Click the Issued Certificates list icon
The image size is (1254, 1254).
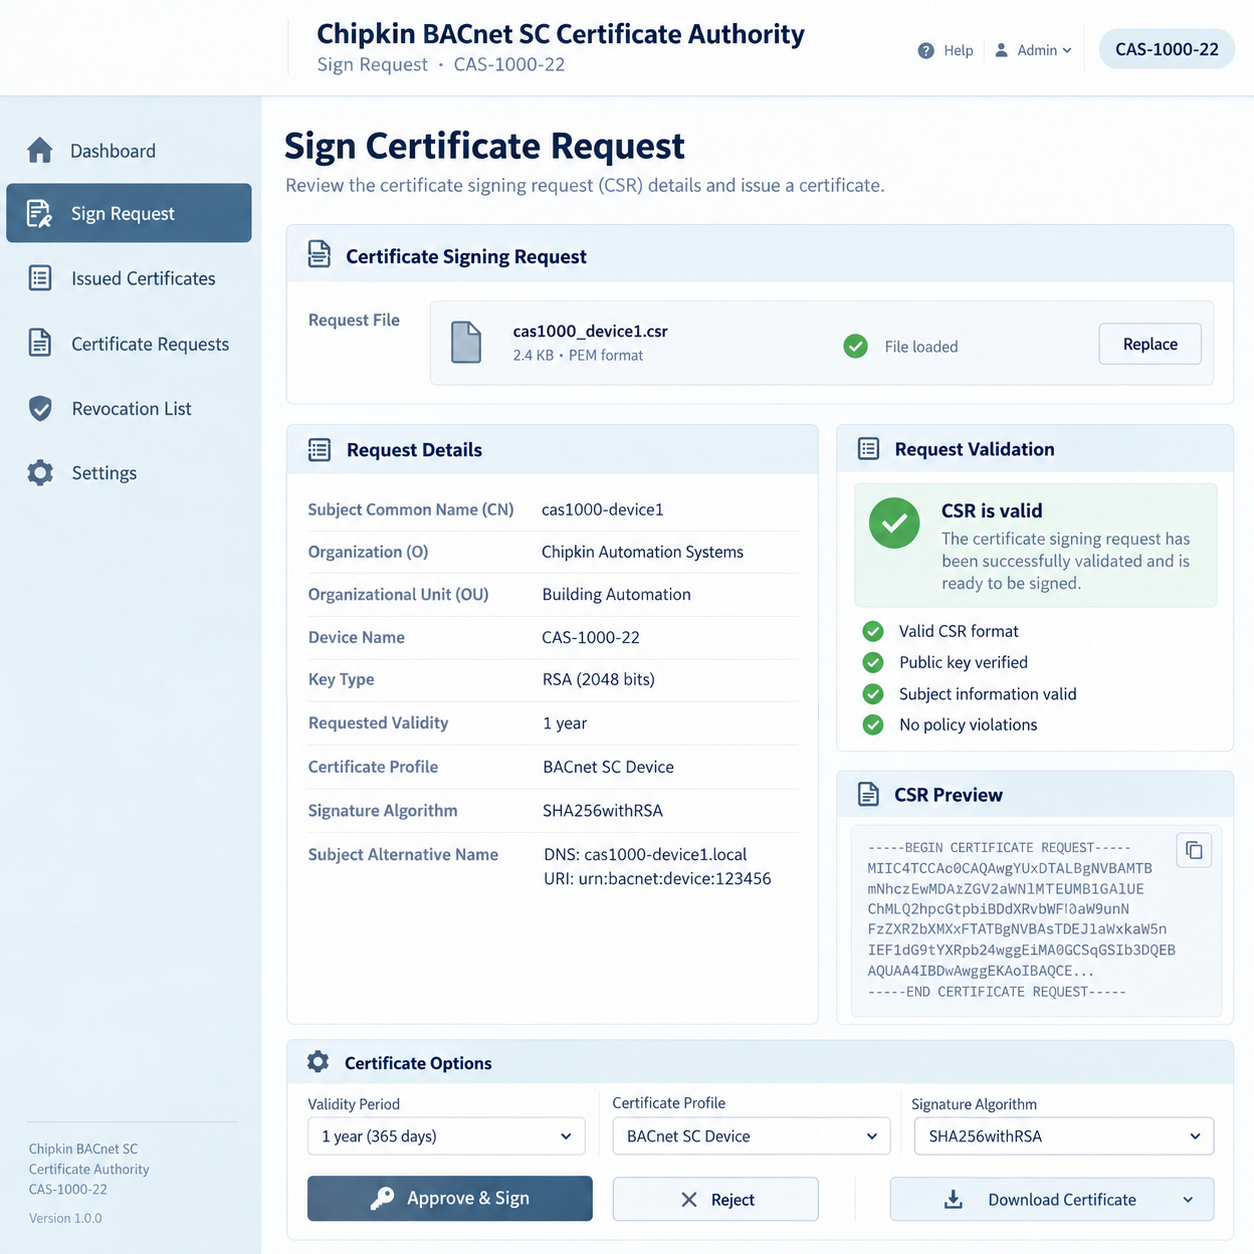(40, 278)
